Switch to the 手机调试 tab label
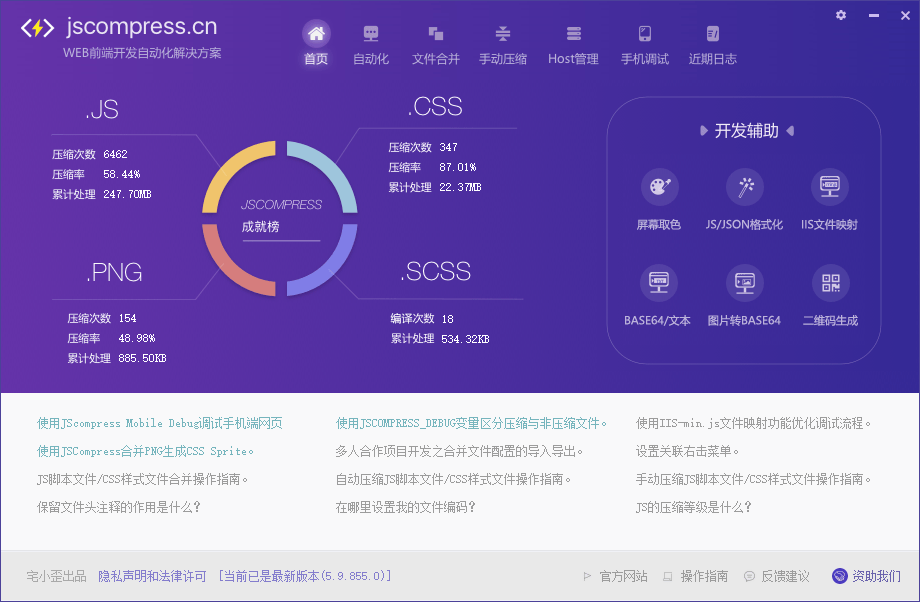Screen dimensions: 920x602 (x=645, y=59)
